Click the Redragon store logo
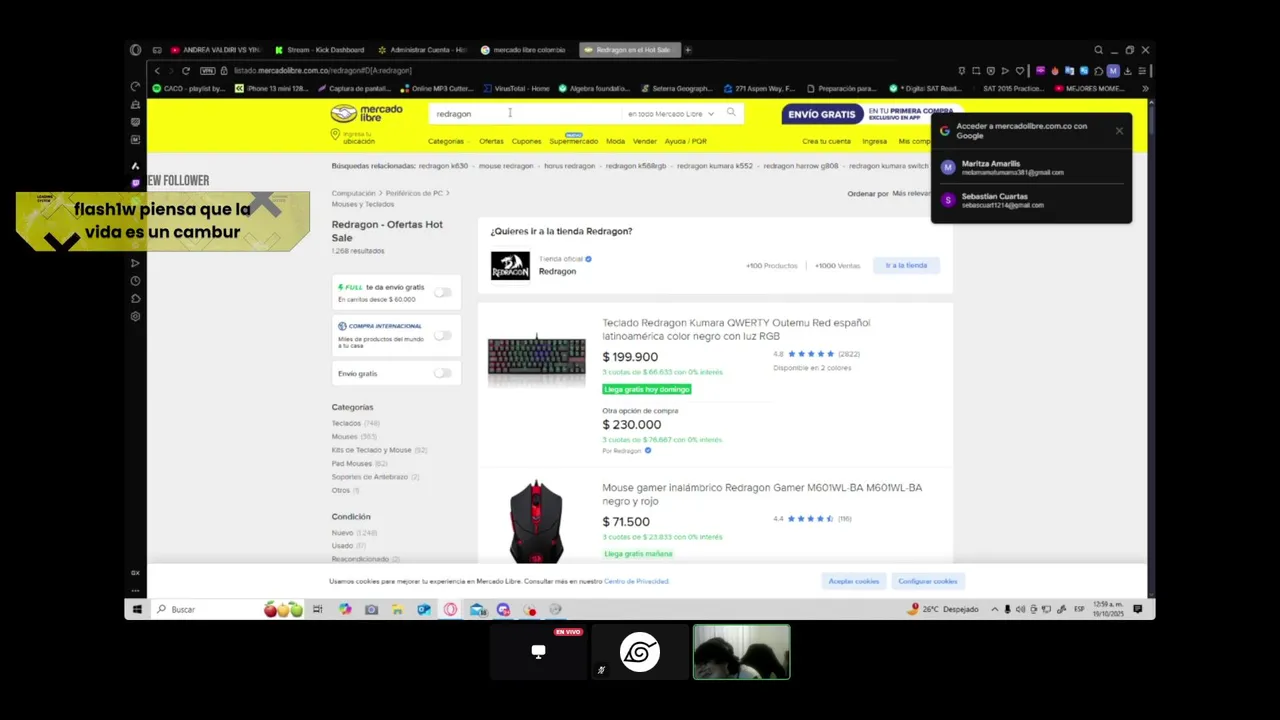The image size is (1280, 720). point(510,265)
